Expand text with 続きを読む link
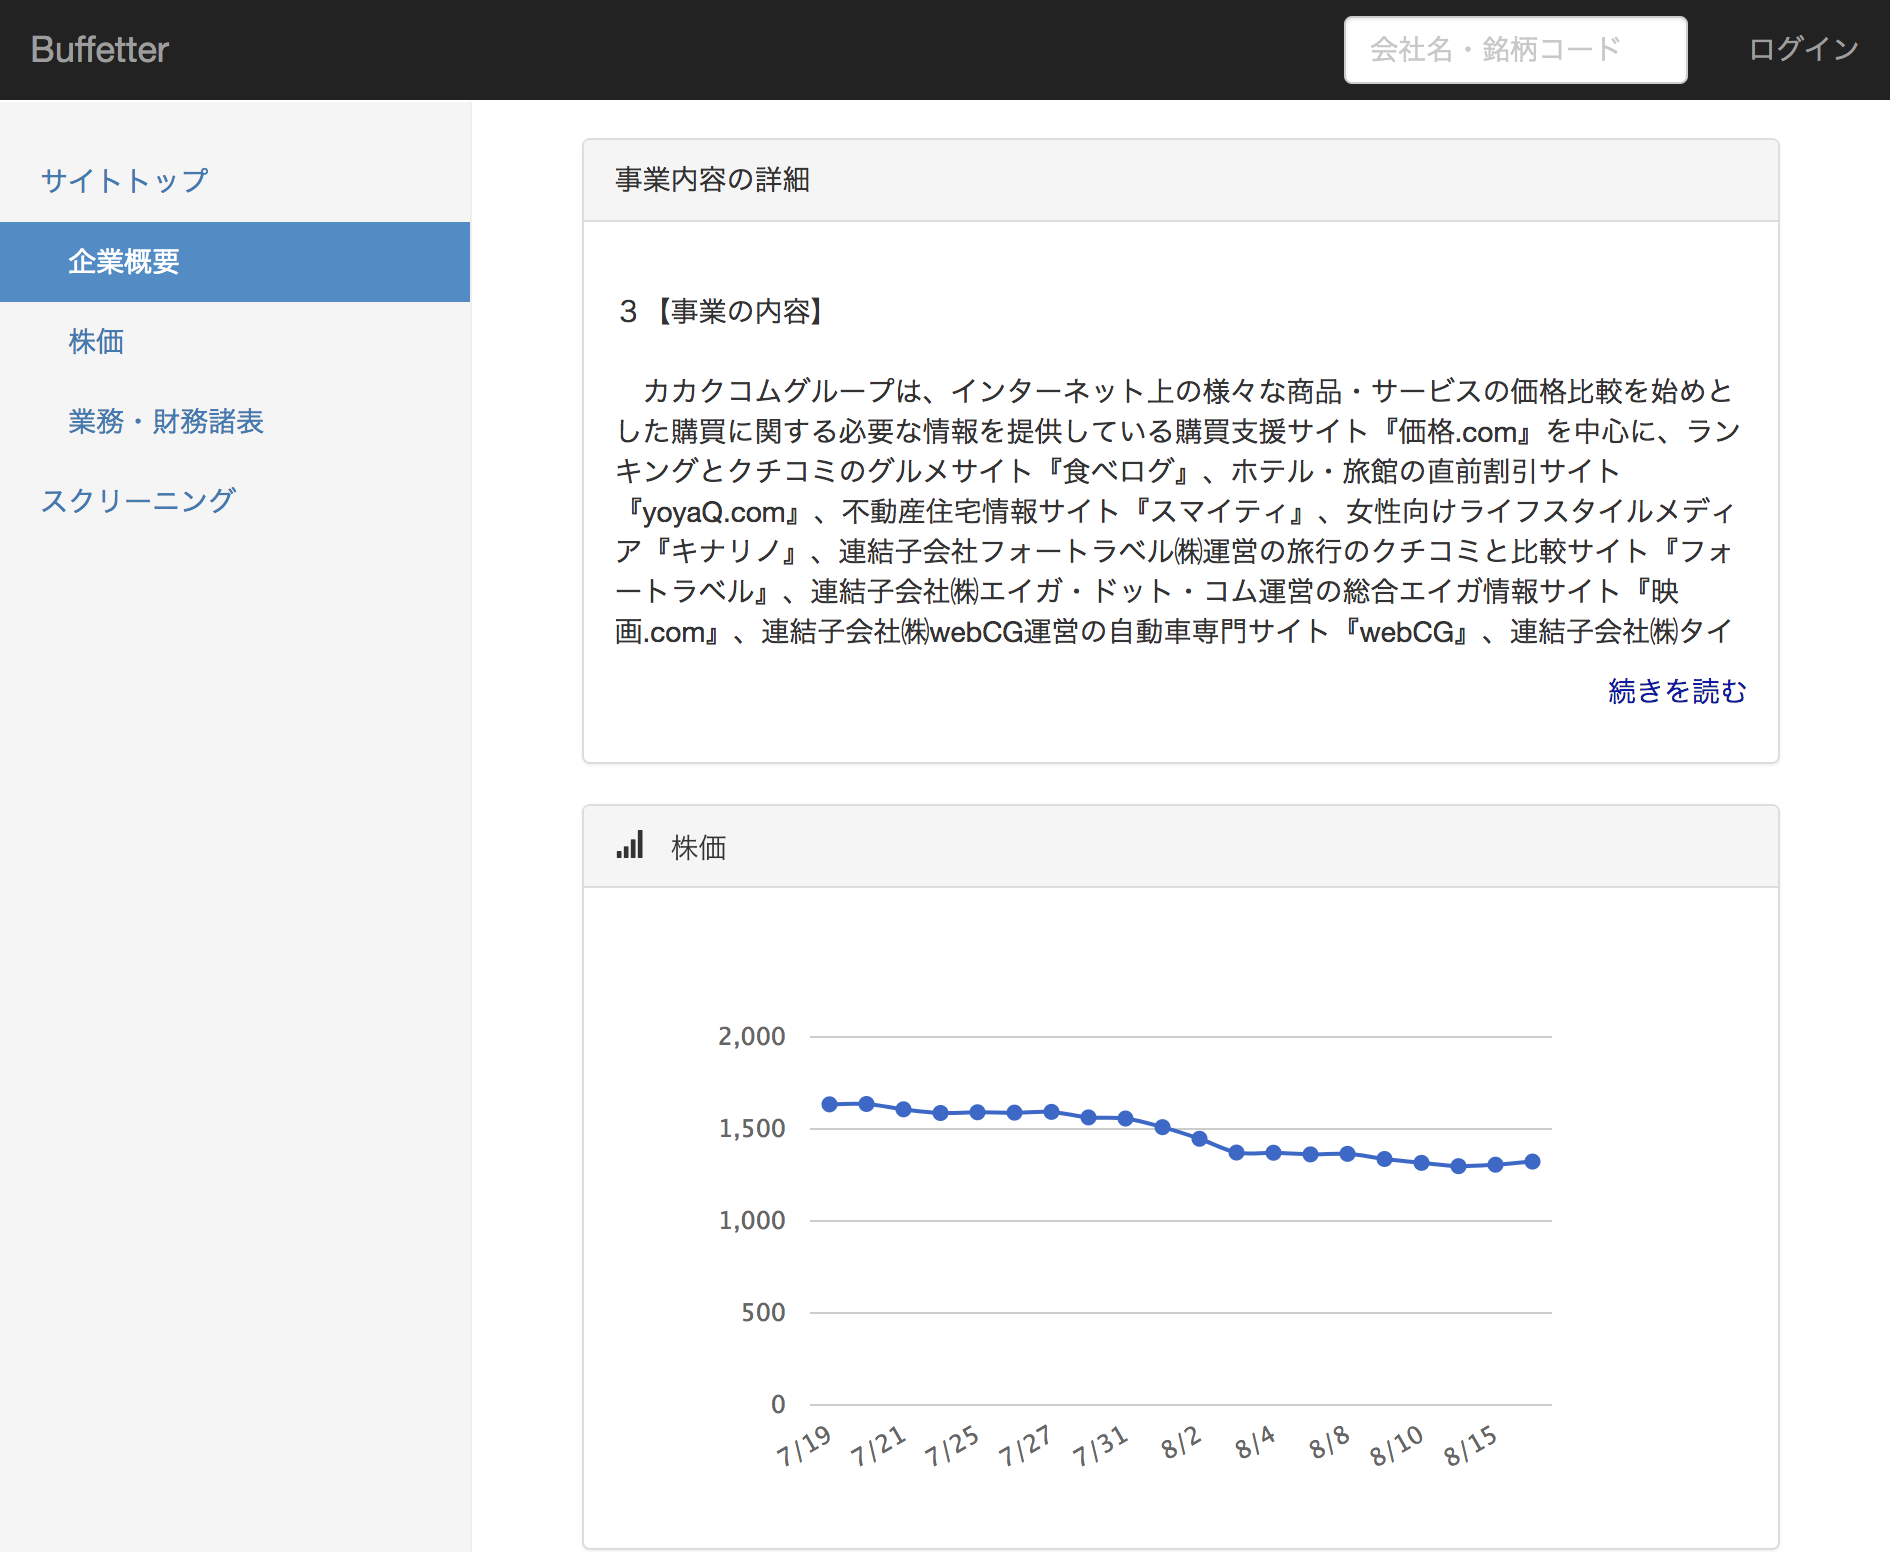 1676,691
